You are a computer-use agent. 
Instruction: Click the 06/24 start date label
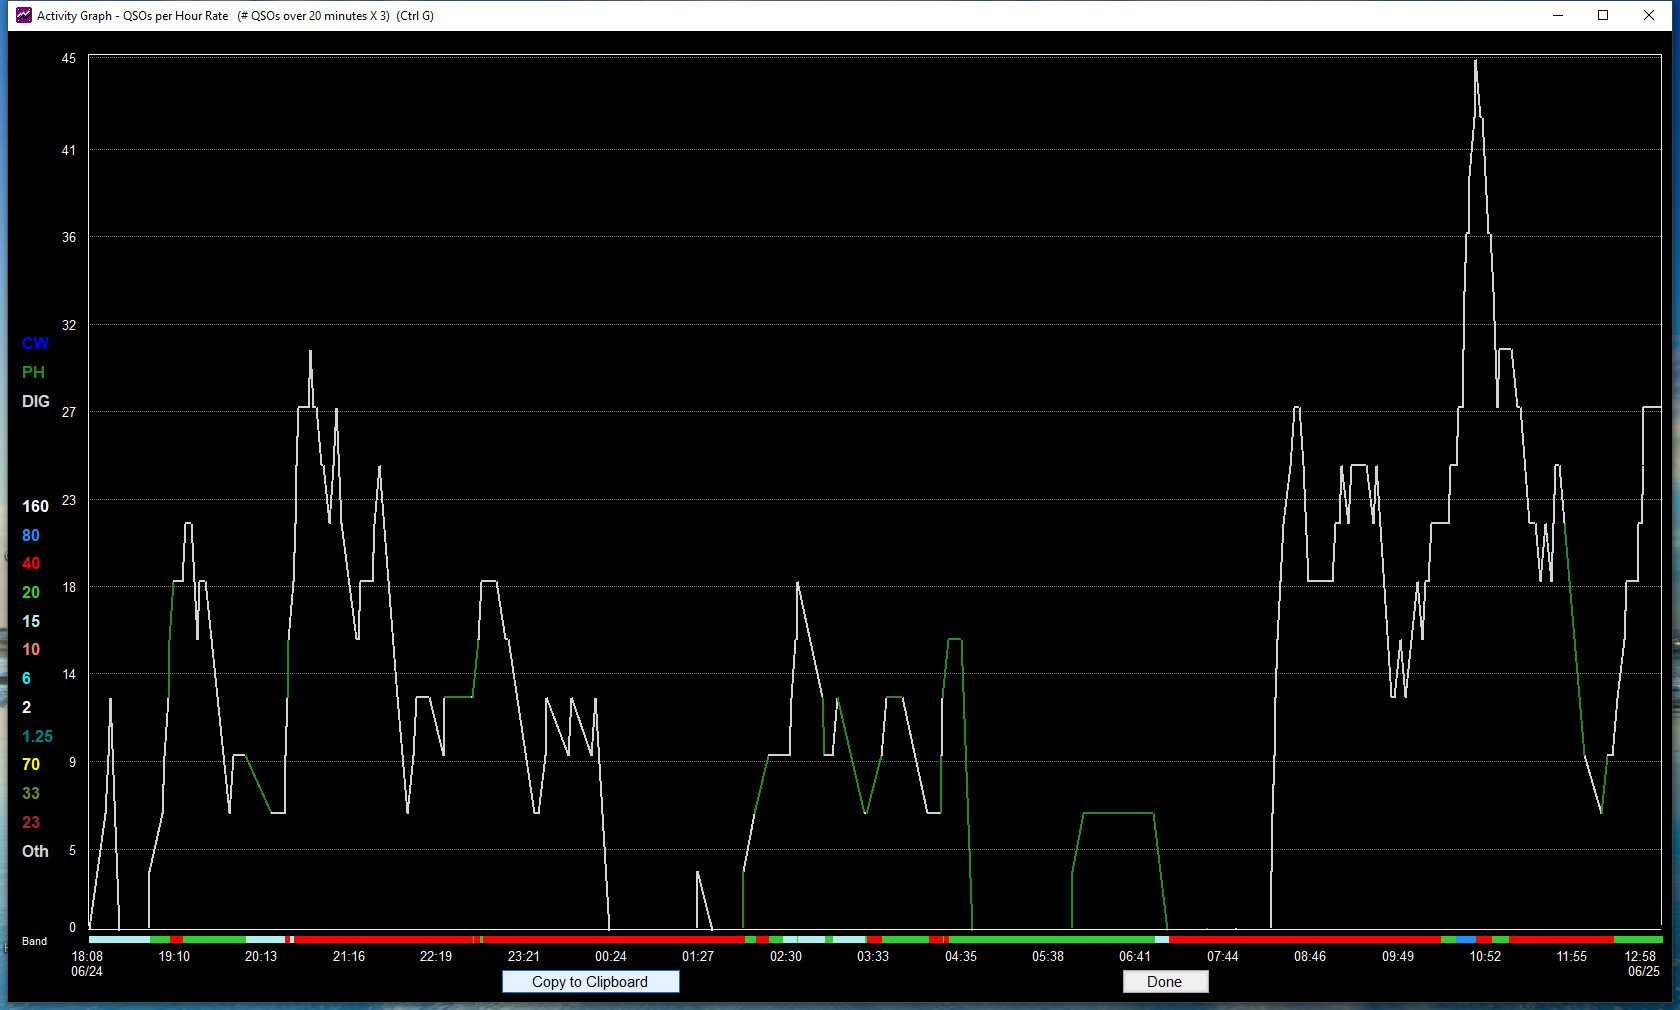coord(87,972)
